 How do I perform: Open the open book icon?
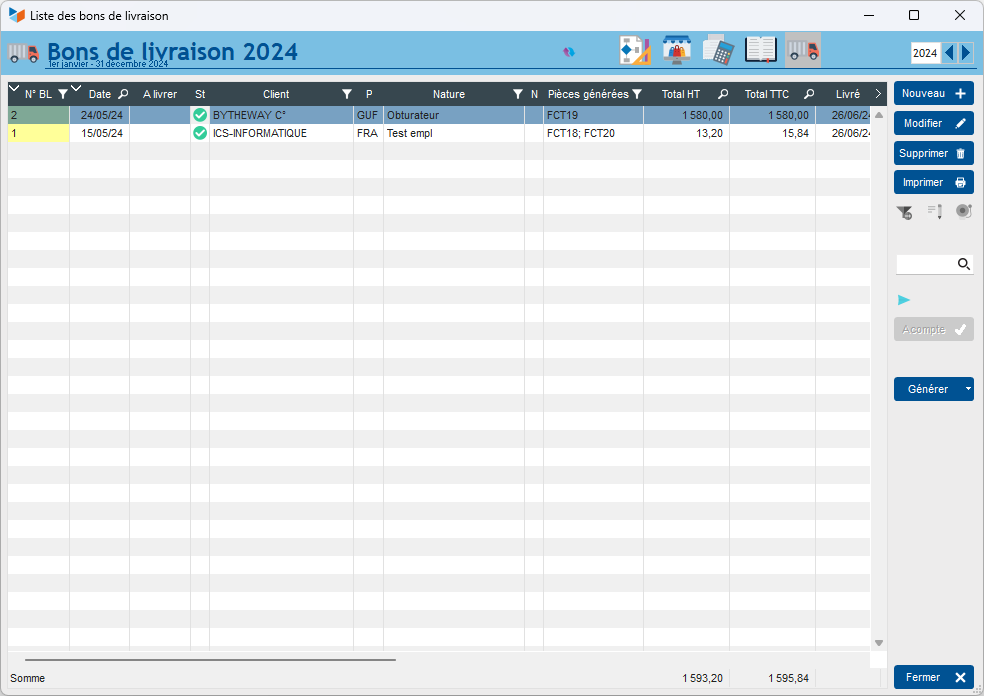coord(761,50)
